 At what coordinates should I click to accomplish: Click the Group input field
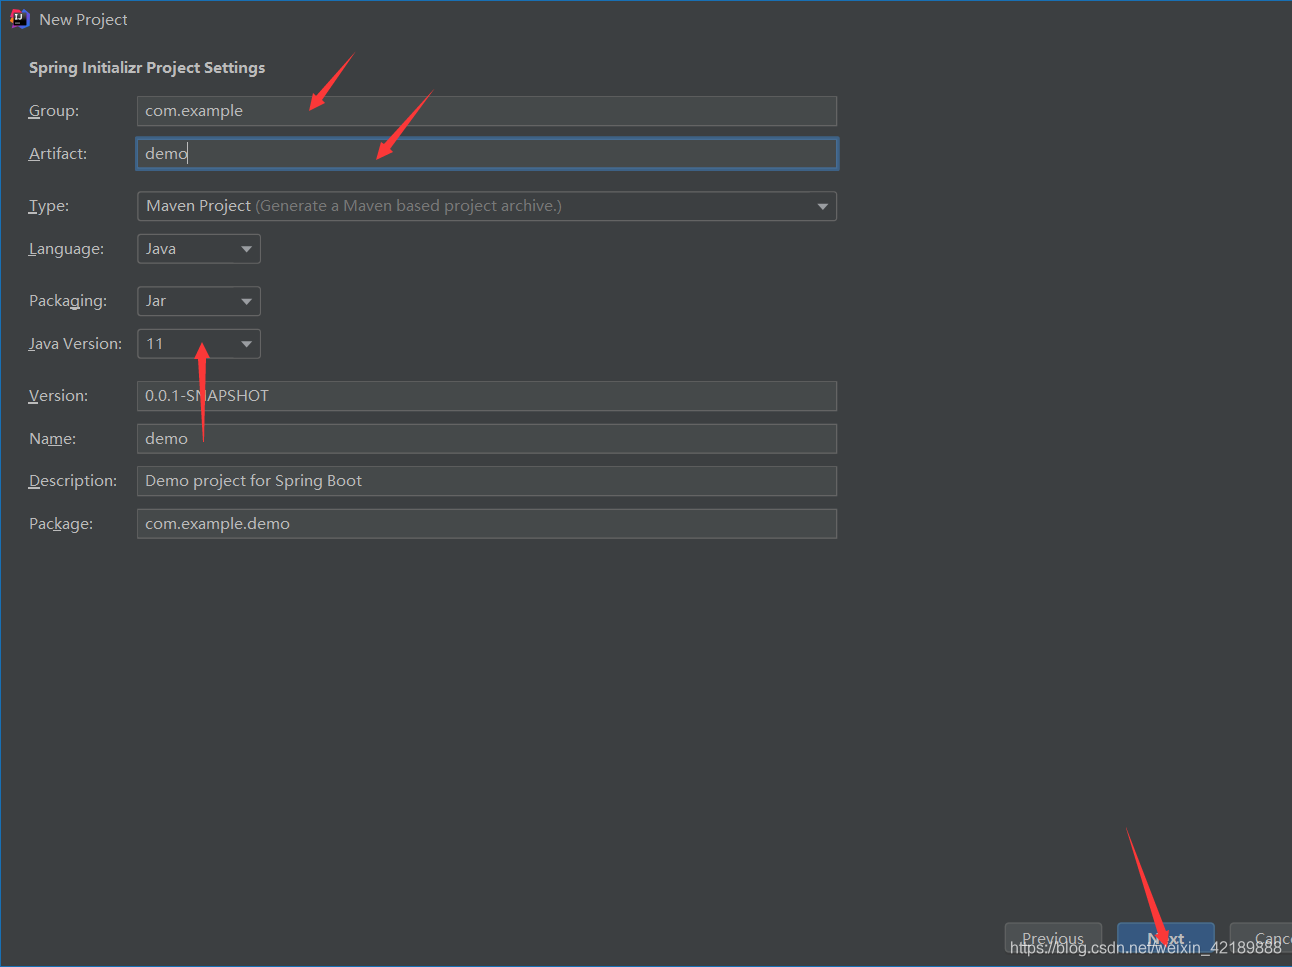tap(486, 111)
